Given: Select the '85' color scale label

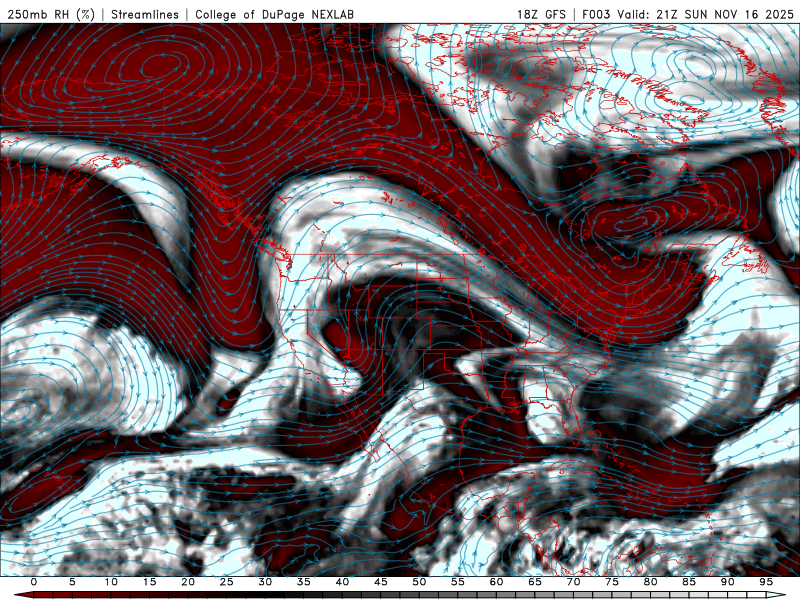Looking at the screenshot, I should pyautogui.click(x=689, y=582).
